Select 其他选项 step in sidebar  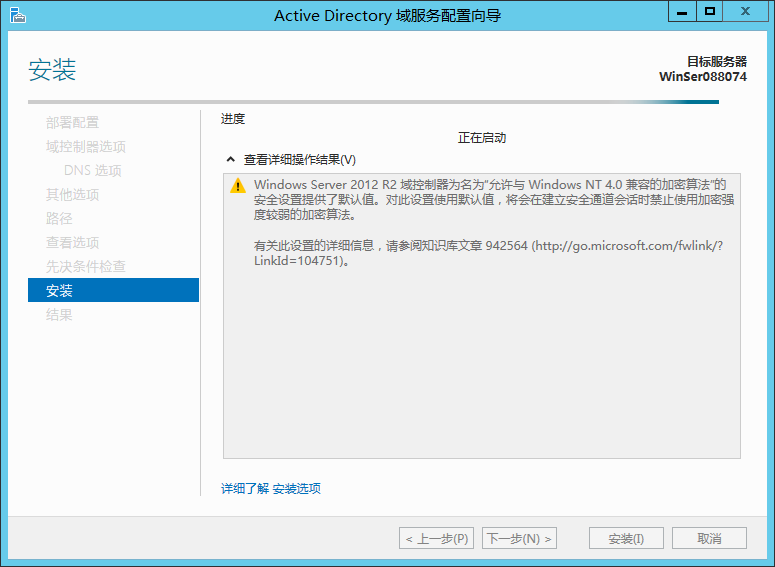tap(73, 195)
